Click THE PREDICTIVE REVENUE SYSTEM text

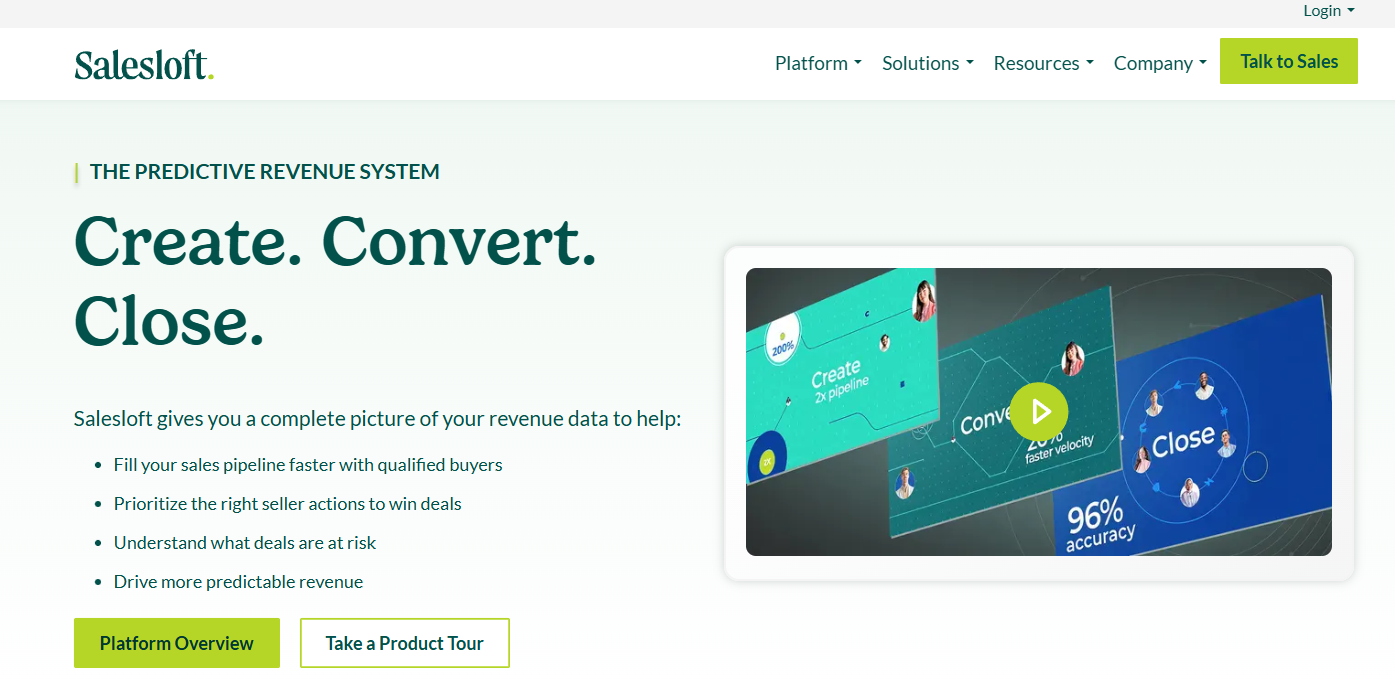[x=265, y=172]
